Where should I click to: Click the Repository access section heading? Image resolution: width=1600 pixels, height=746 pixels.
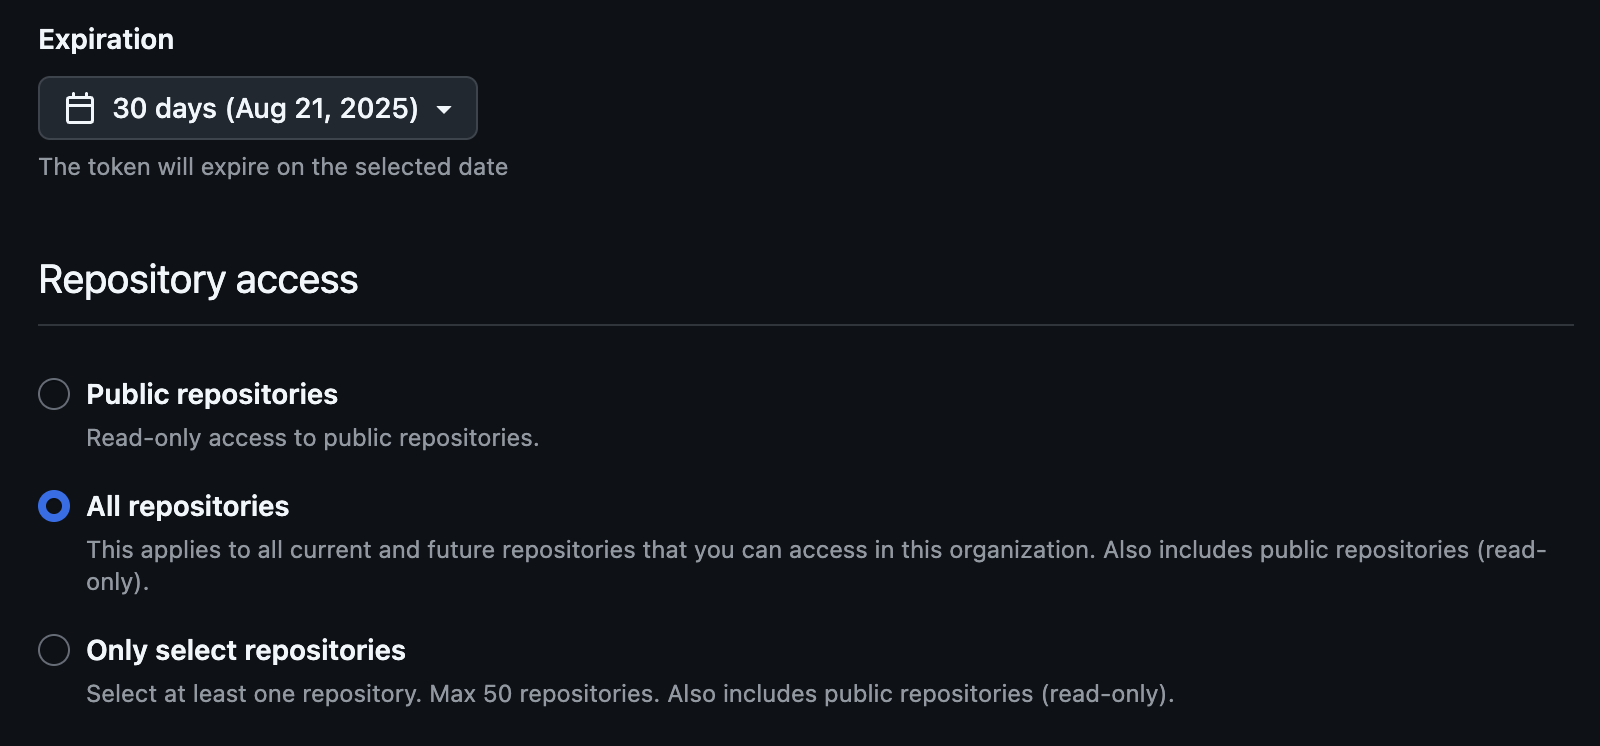pos(197,280)
